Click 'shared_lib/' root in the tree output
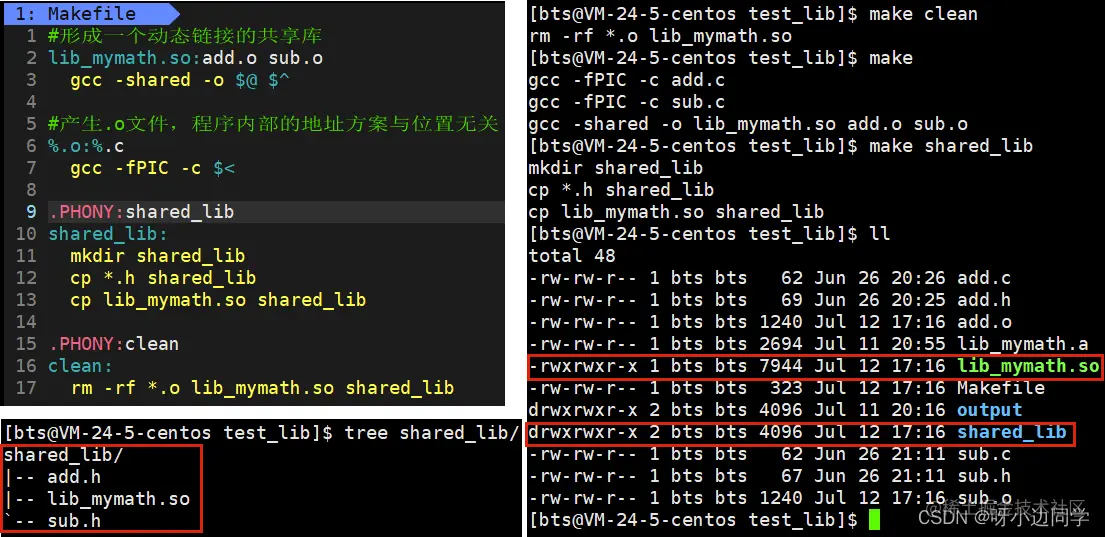1105x537 pixels. point(63,455)
